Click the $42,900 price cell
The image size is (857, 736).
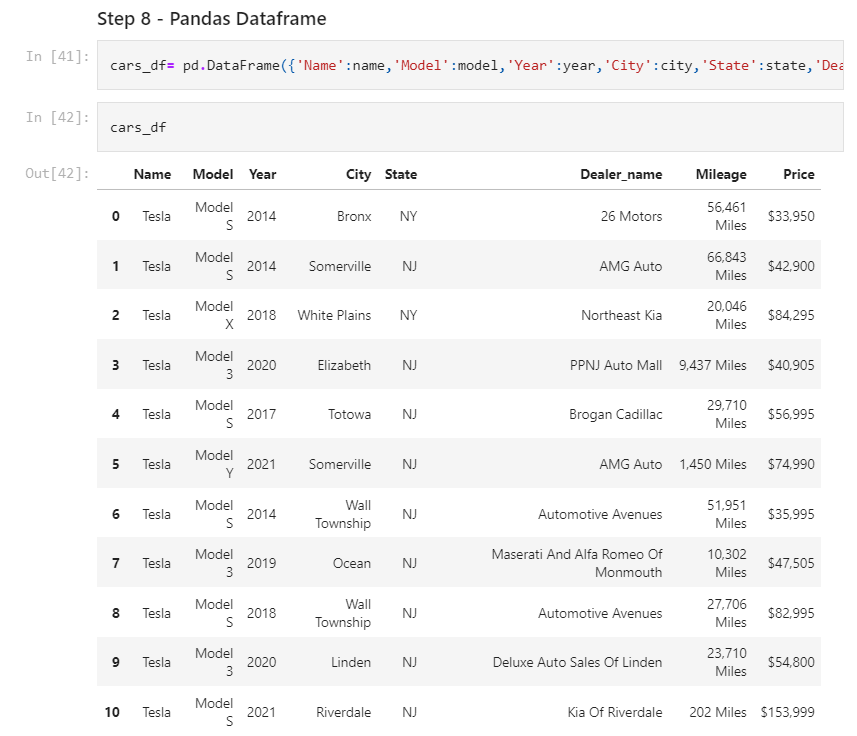point(791,266)
